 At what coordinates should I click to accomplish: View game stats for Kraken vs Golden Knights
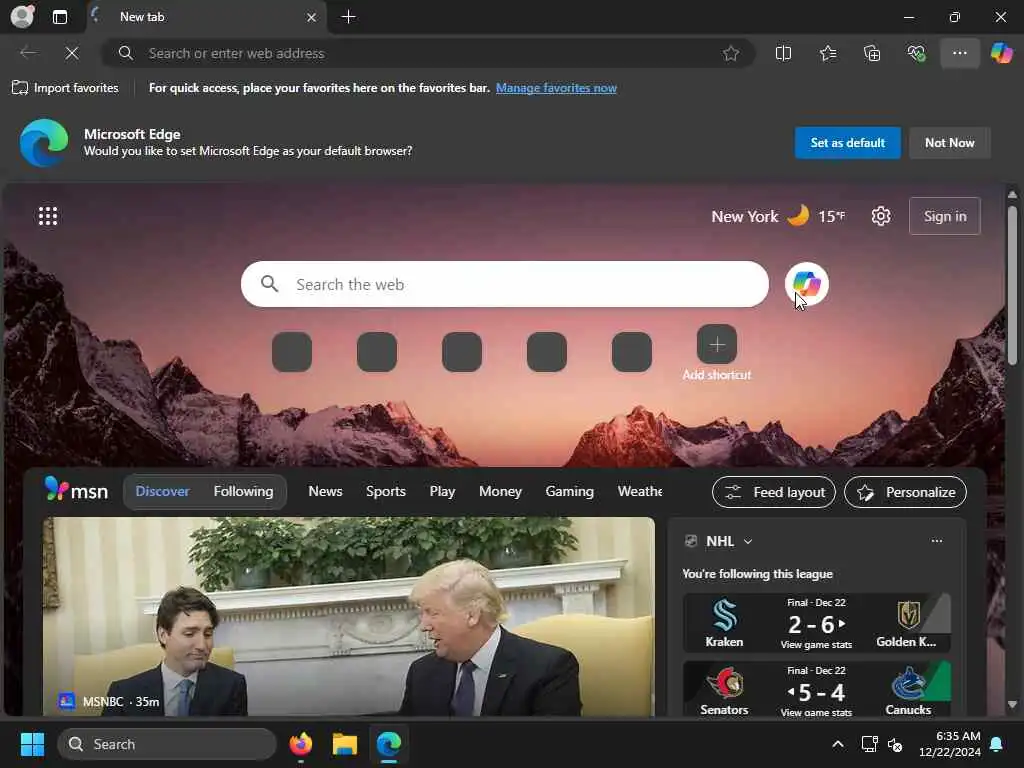click(816, 645)
